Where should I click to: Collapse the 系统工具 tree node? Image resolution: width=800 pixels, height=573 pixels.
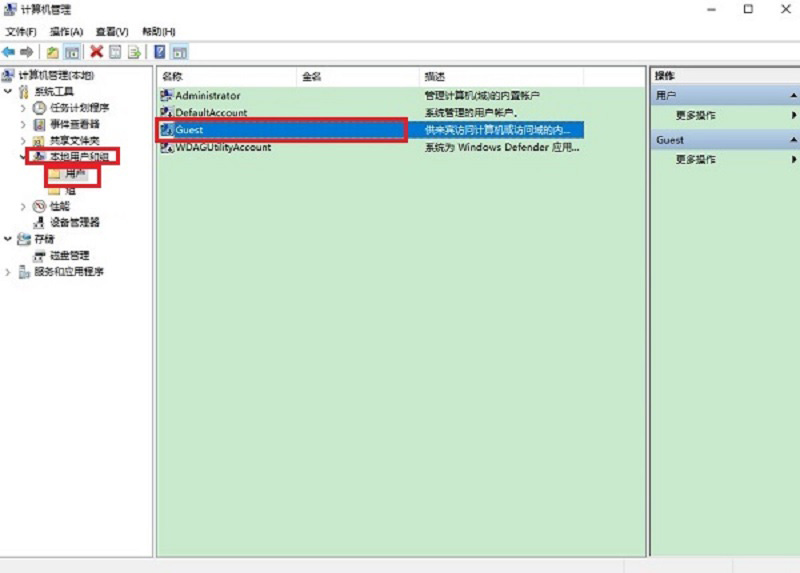coord(8,91)
